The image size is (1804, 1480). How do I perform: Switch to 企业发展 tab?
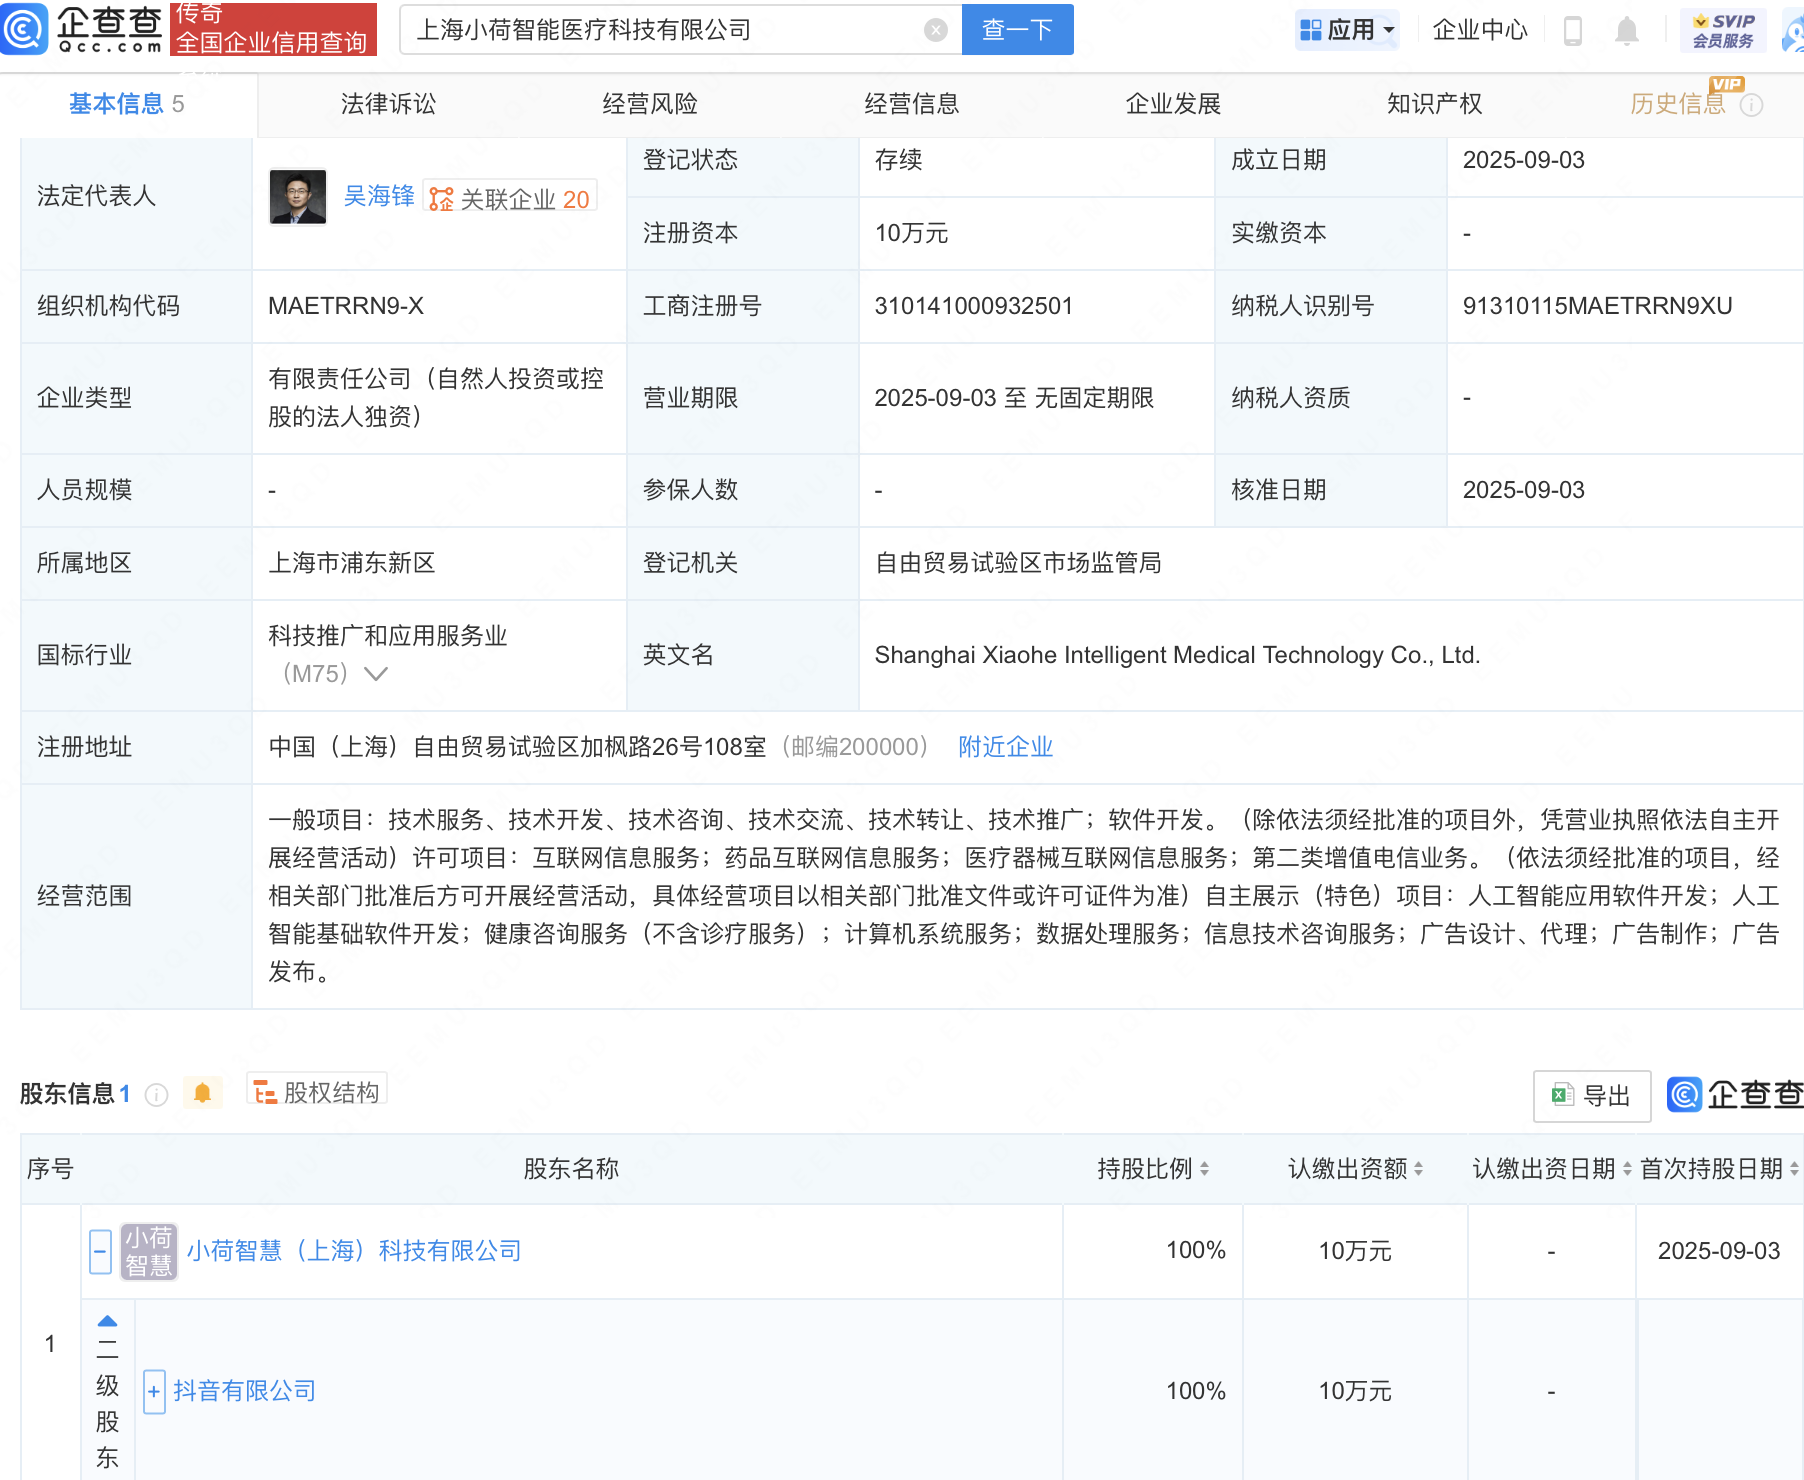point(1173,104)
